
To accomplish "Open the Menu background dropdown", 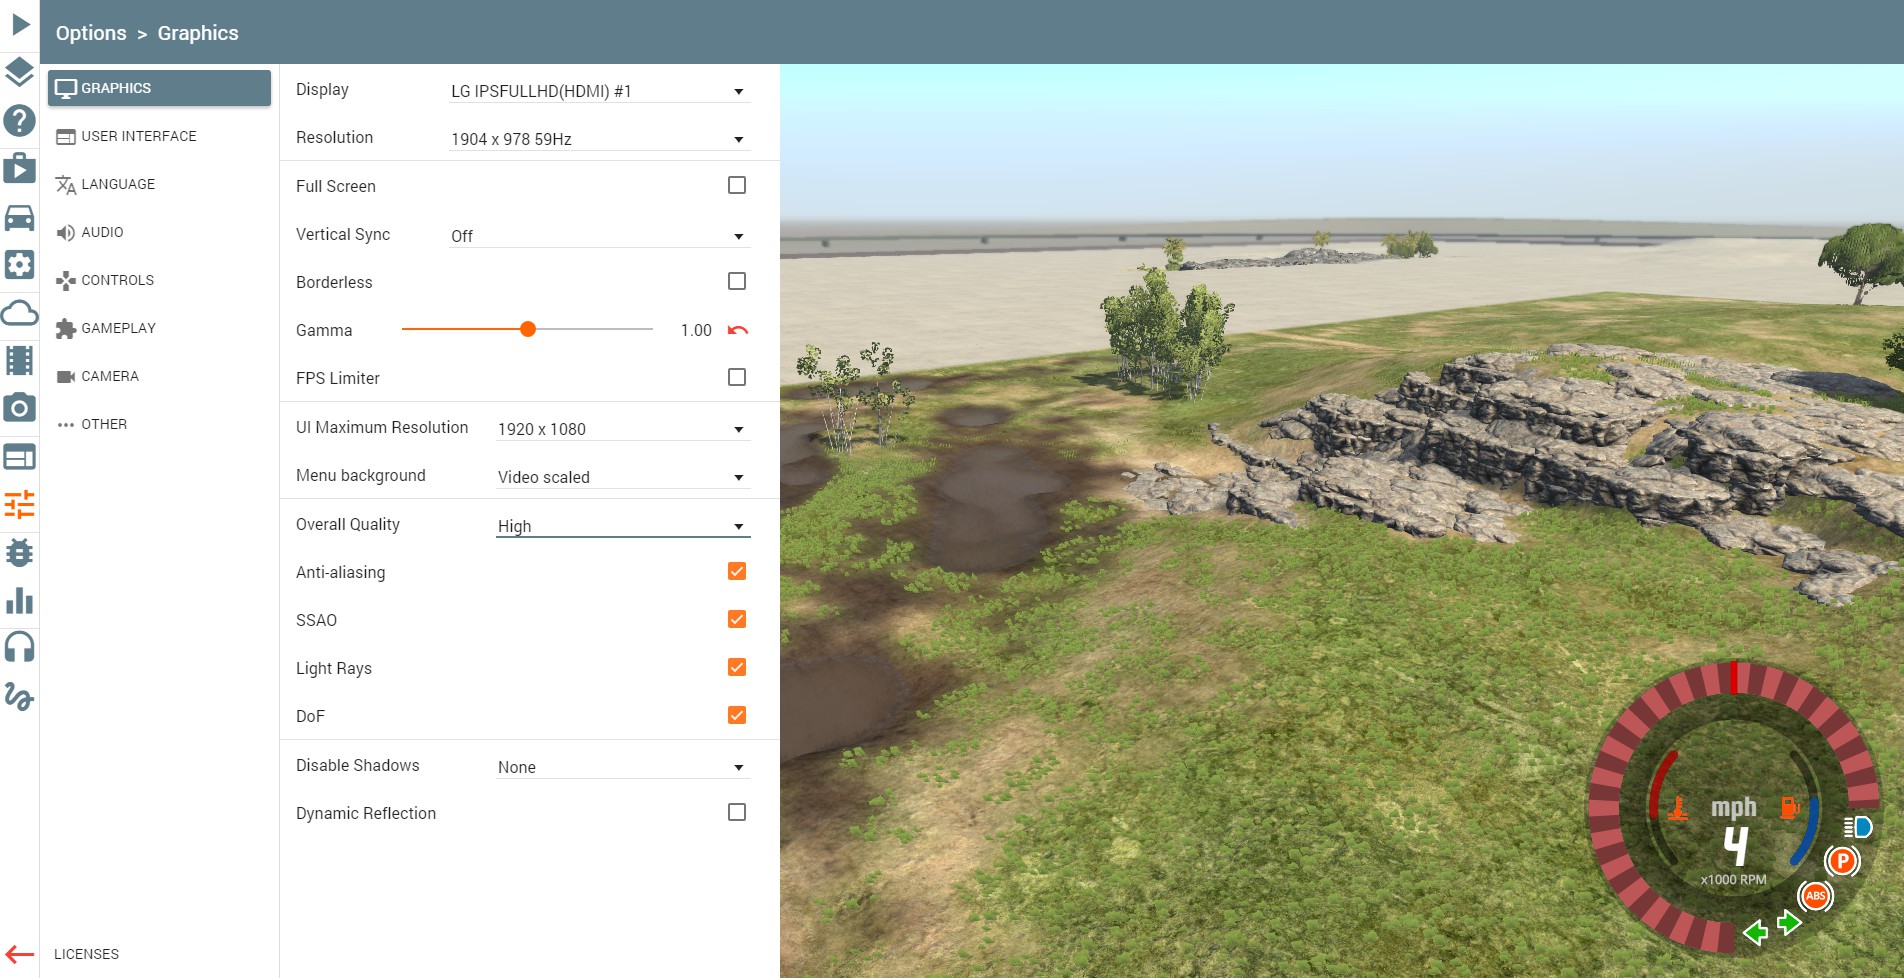I will [623, 477].
